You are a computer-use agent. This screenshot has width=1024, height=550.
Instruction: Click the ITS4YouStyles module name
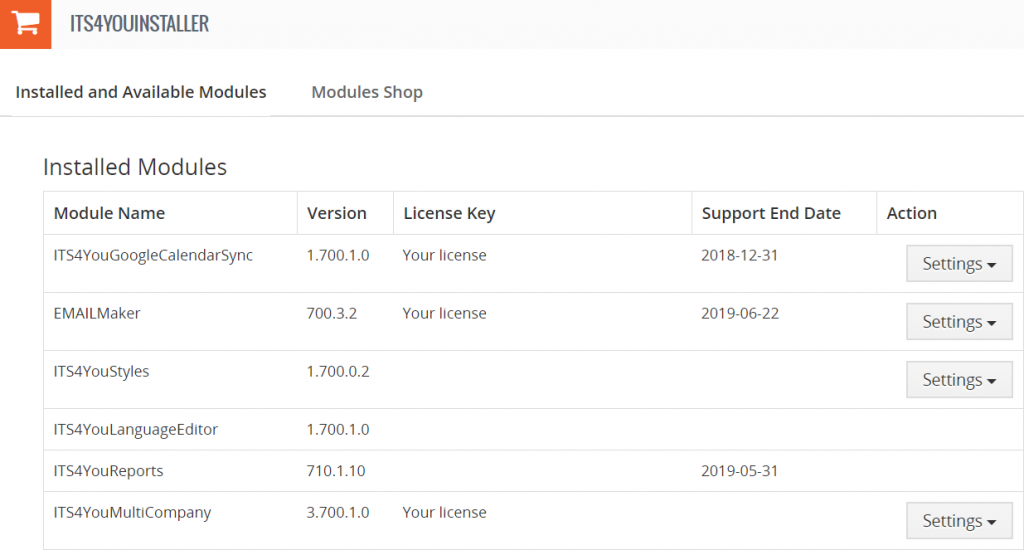click(101, 372)
